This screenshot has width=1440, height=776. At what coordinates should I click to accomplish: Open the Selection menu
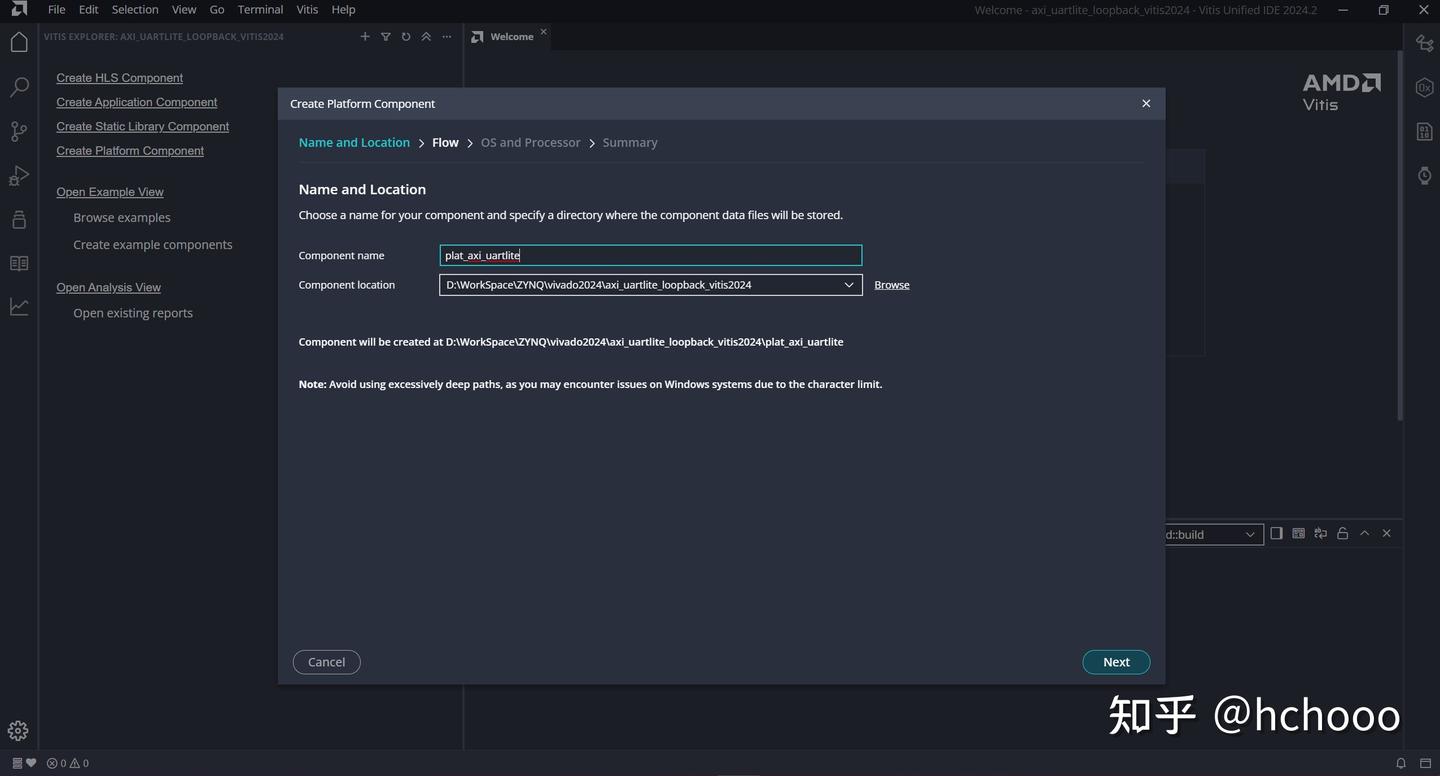click(x=135, y=9)
